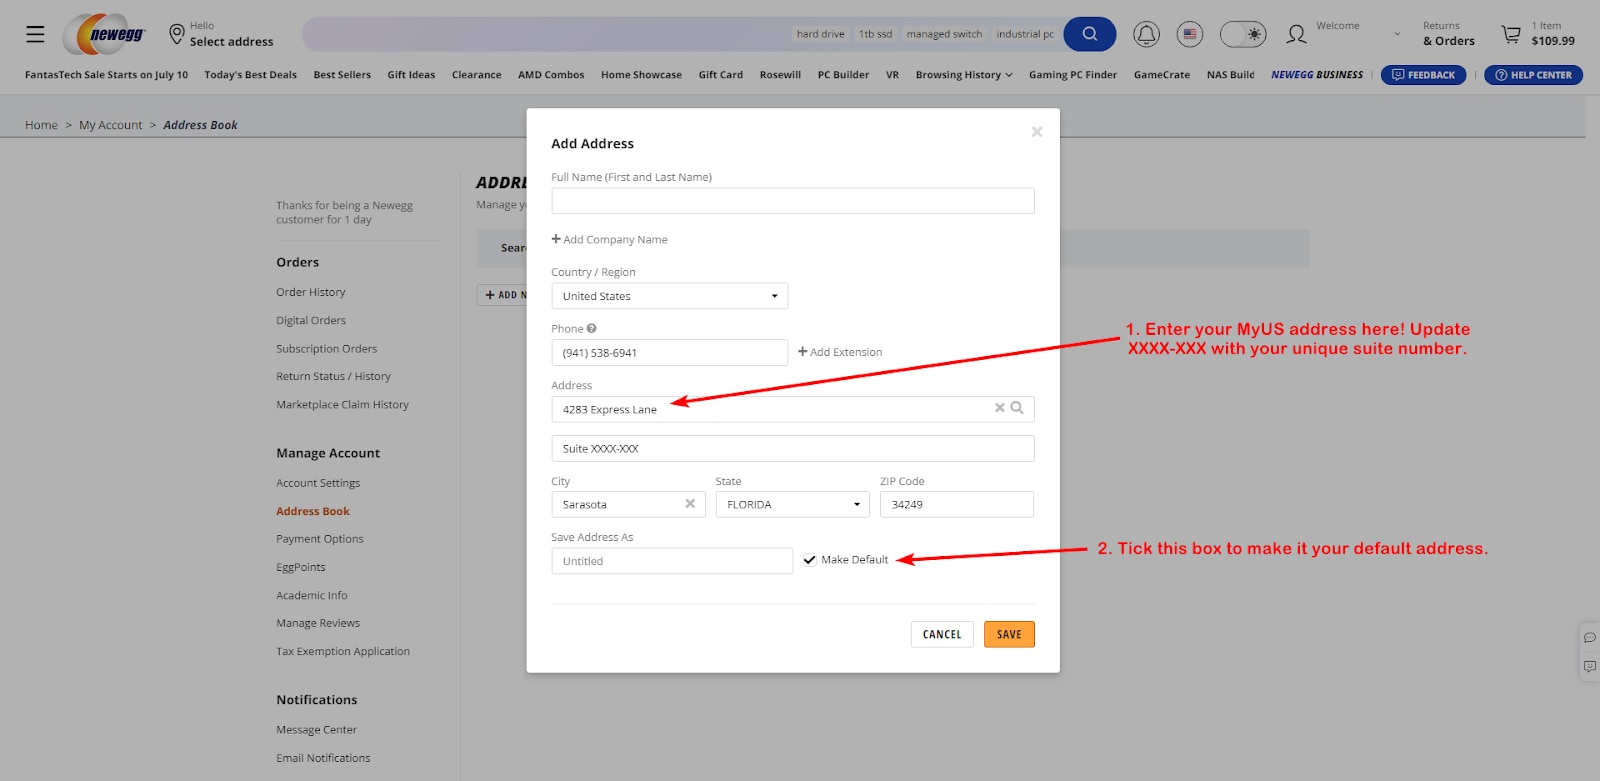Open the State dropdown showing FLORIDA

(x=793, y=505)
